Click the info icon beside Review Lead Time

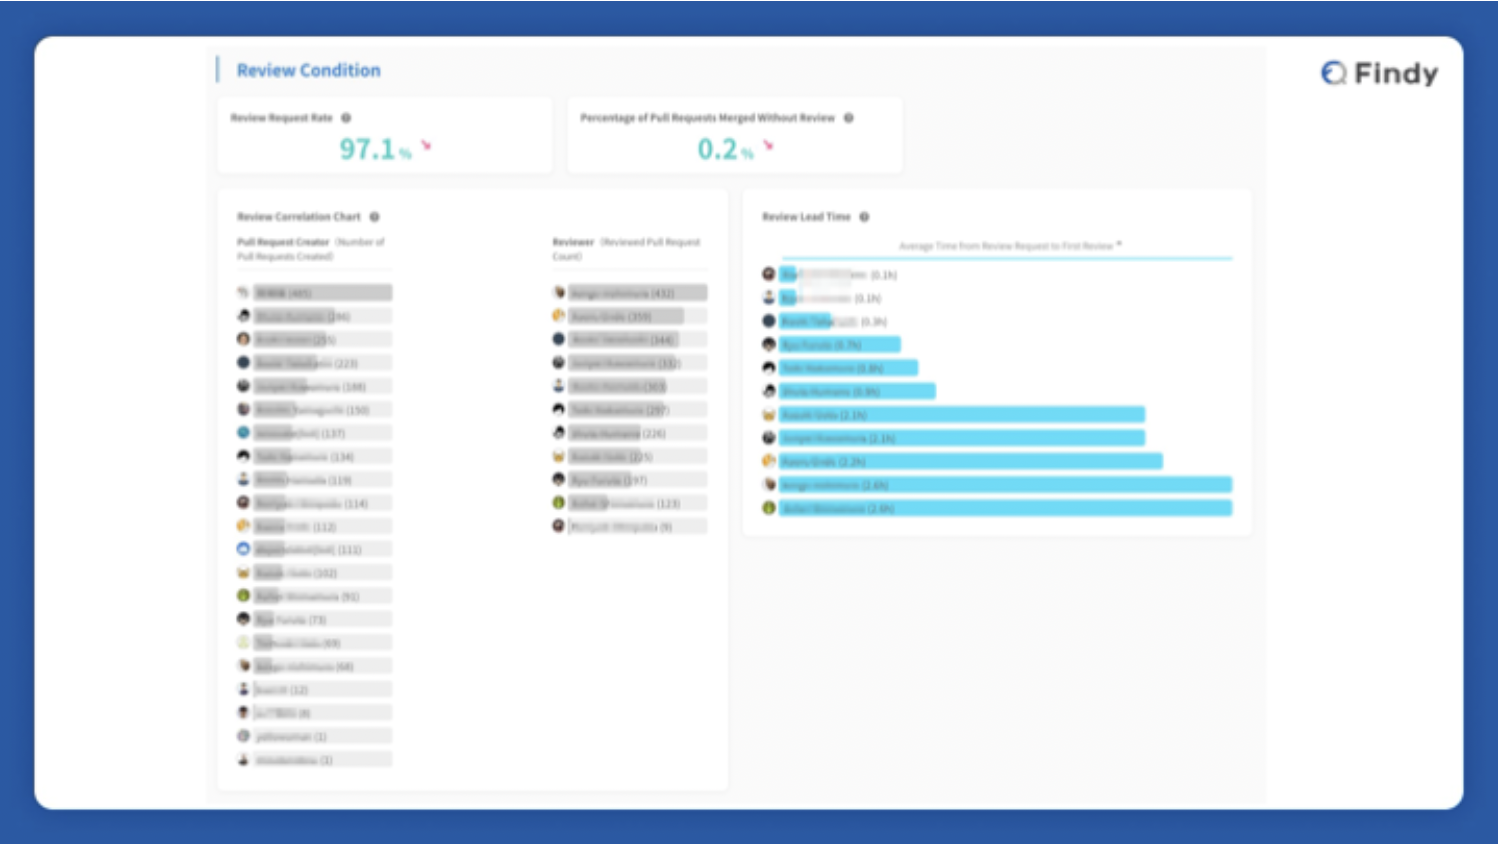point(864,217)
